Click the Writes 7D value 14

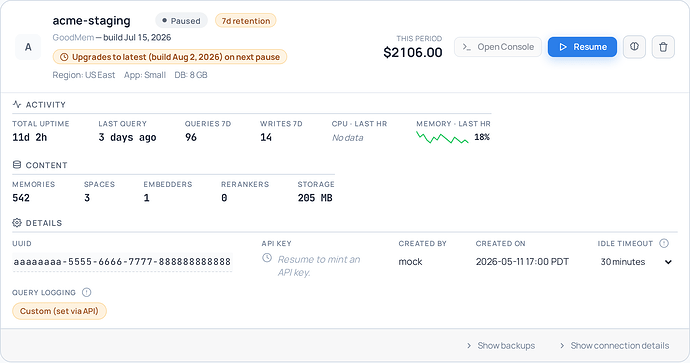click(x=266, y=137)
